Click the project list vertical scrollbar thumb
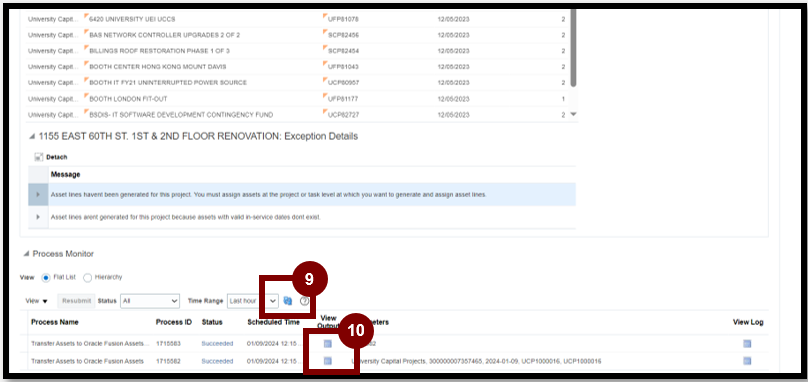This screenshot has width=808, height=382. [x=574, y=47]
